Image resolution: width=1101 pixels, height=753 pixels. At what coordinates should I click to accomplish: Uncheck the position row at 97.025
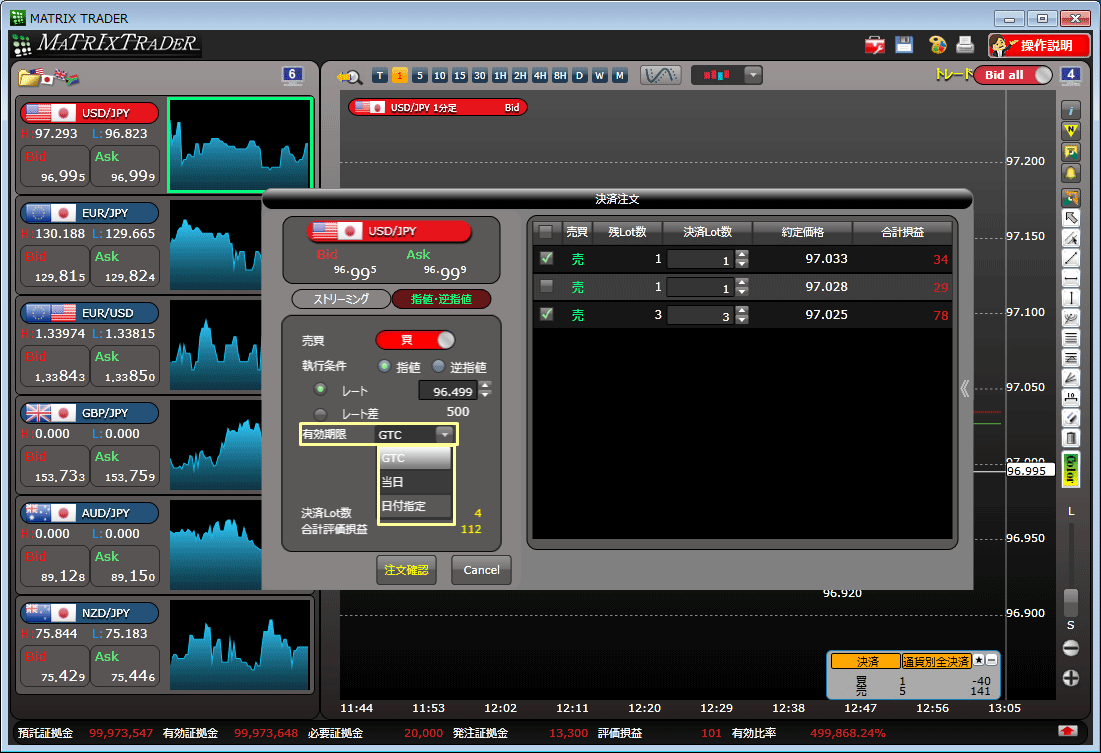click(x=546, y=314)
